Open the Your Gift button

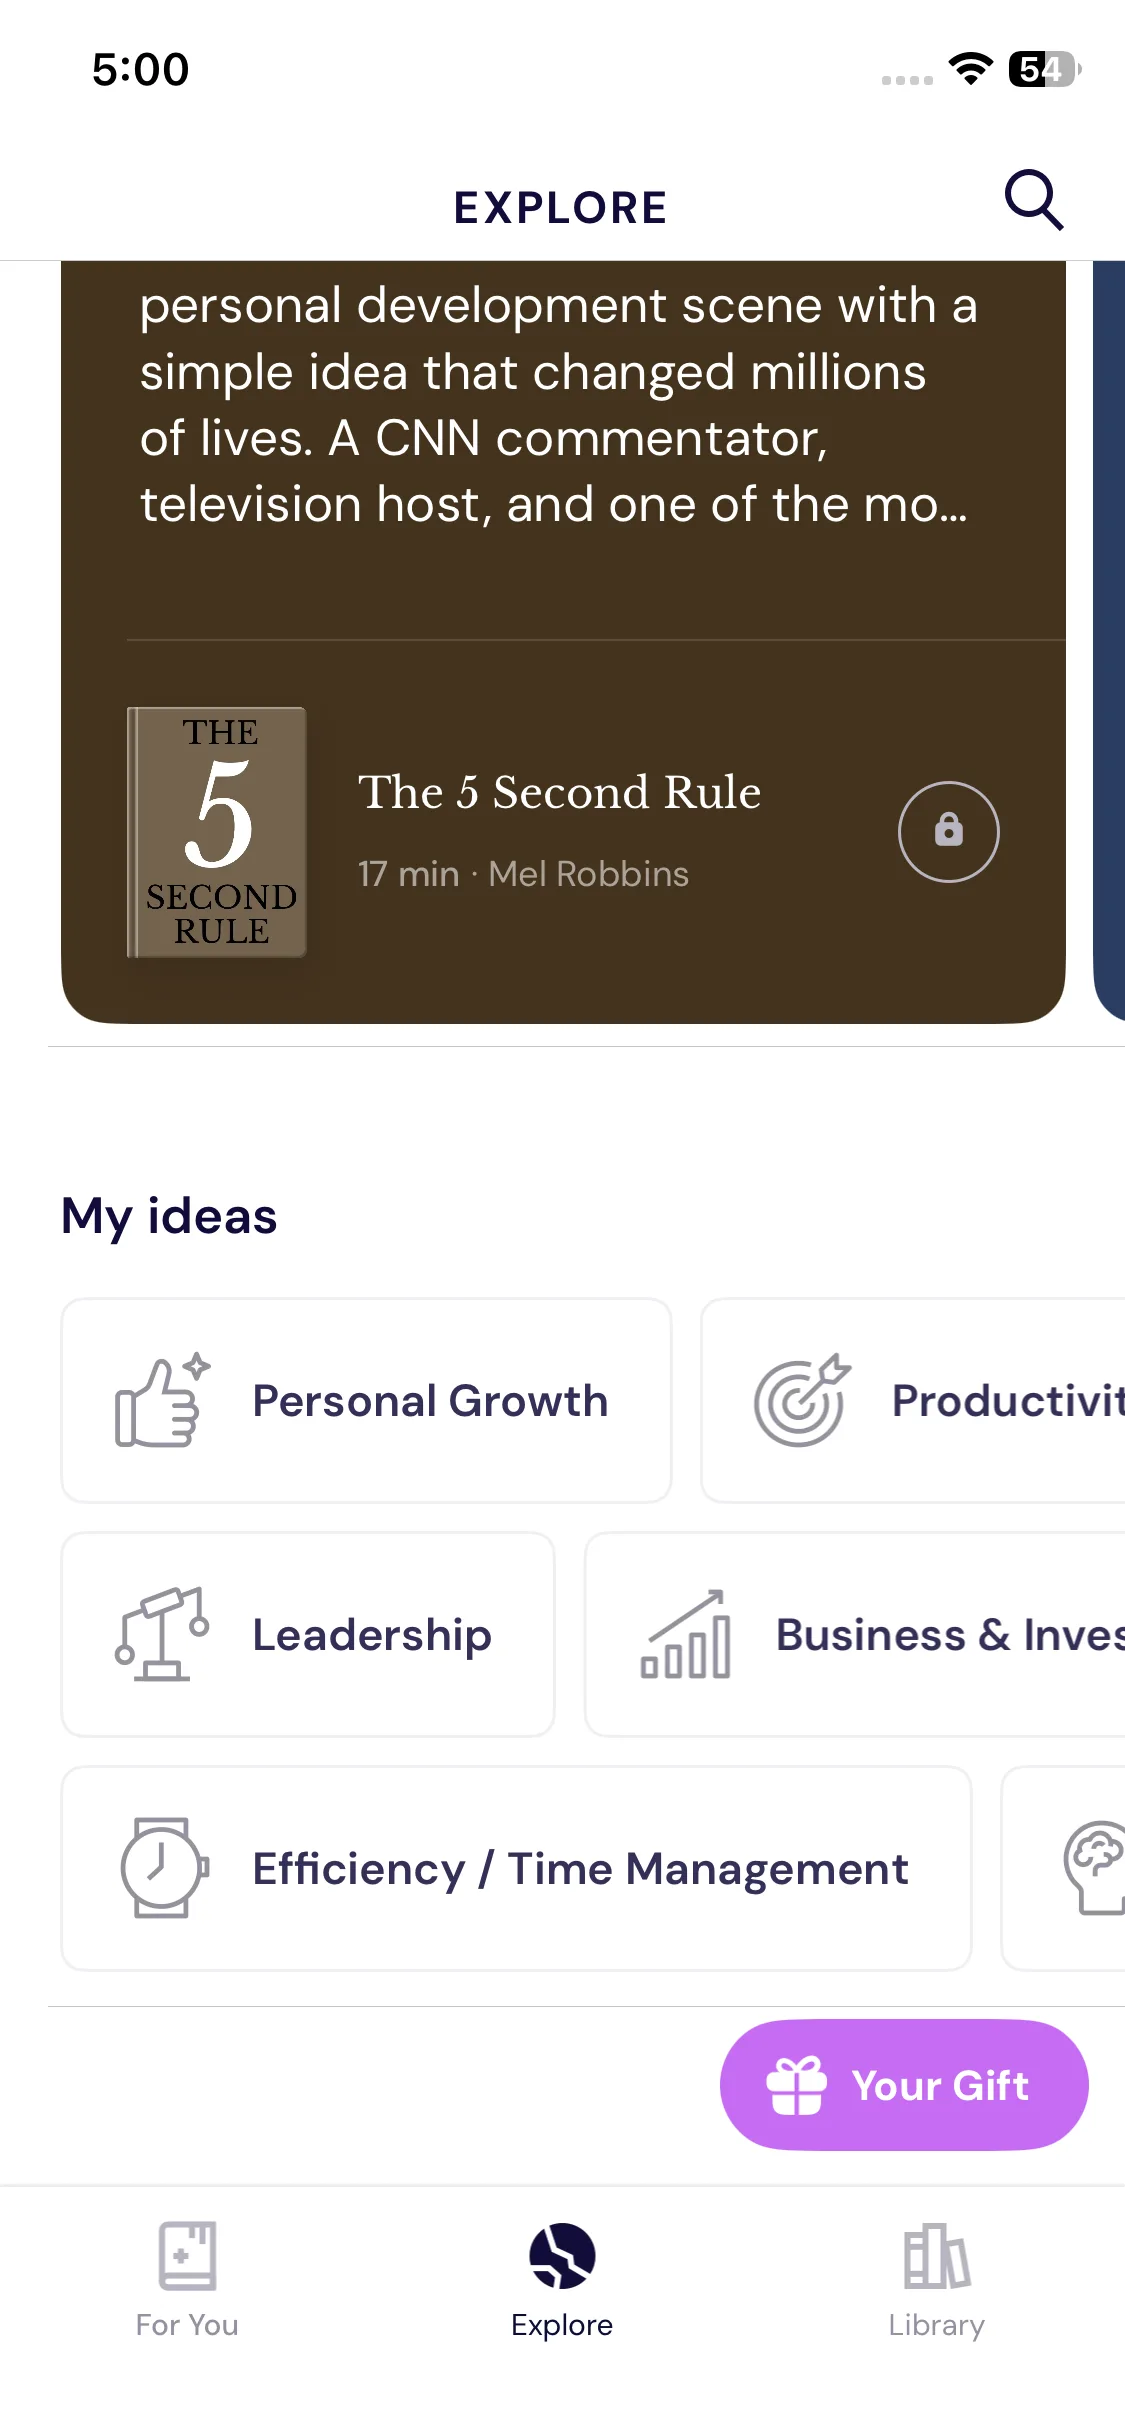[903, 2085]
